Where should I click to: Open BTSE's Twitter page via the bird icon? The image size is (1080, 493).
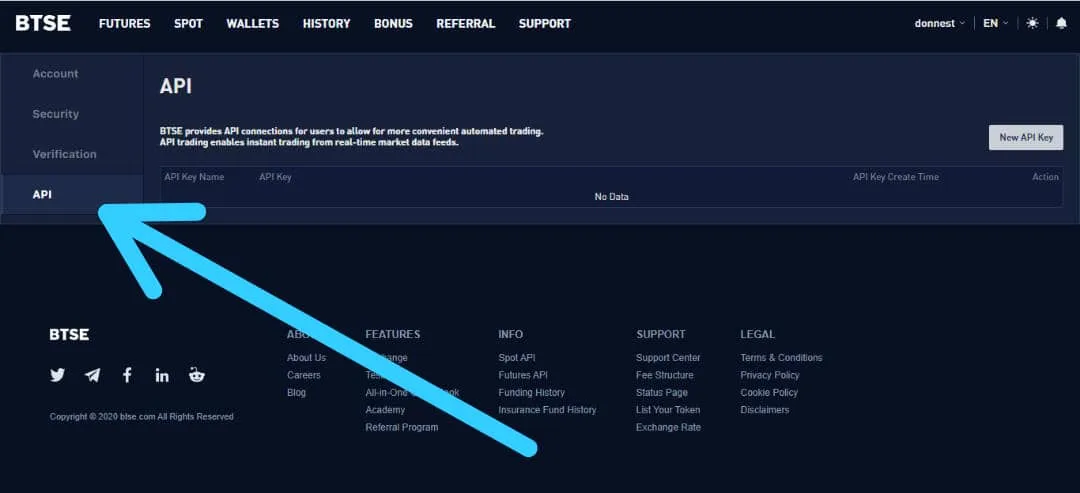click(x=58, y=375)
